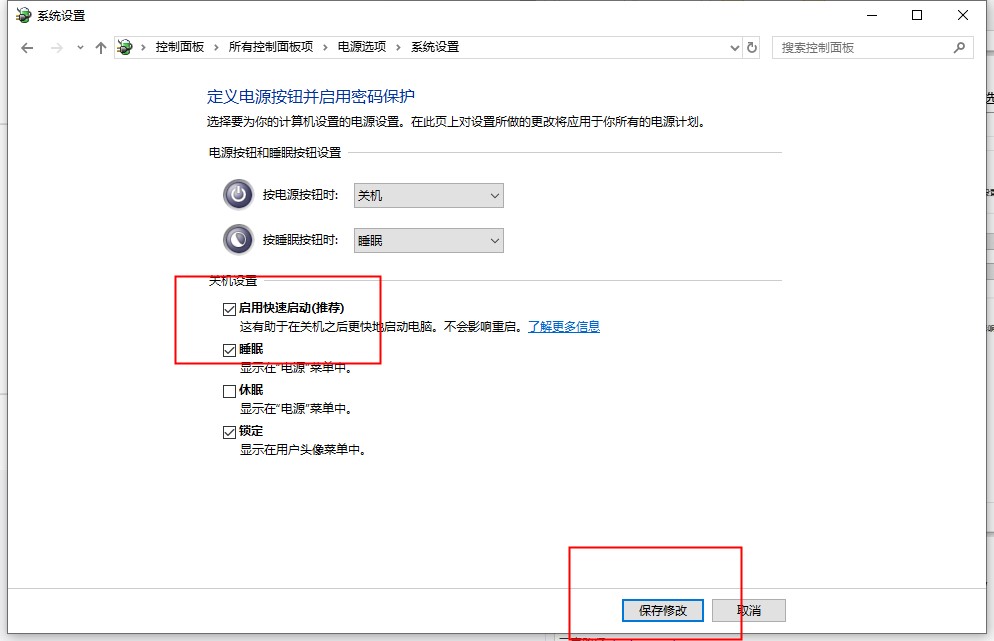Click the 保存修改 button

pyautogui.click(x=662, y=610)
